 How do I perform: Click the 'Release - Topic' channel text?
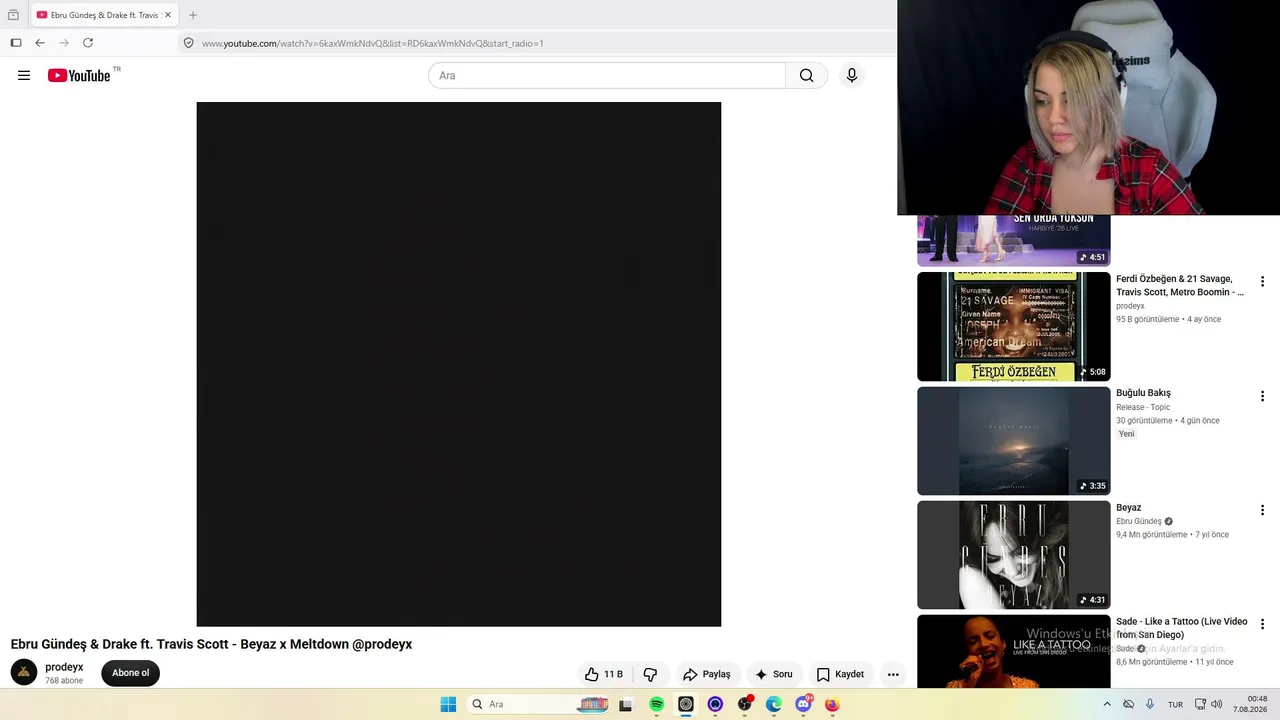coord(1143,407)
